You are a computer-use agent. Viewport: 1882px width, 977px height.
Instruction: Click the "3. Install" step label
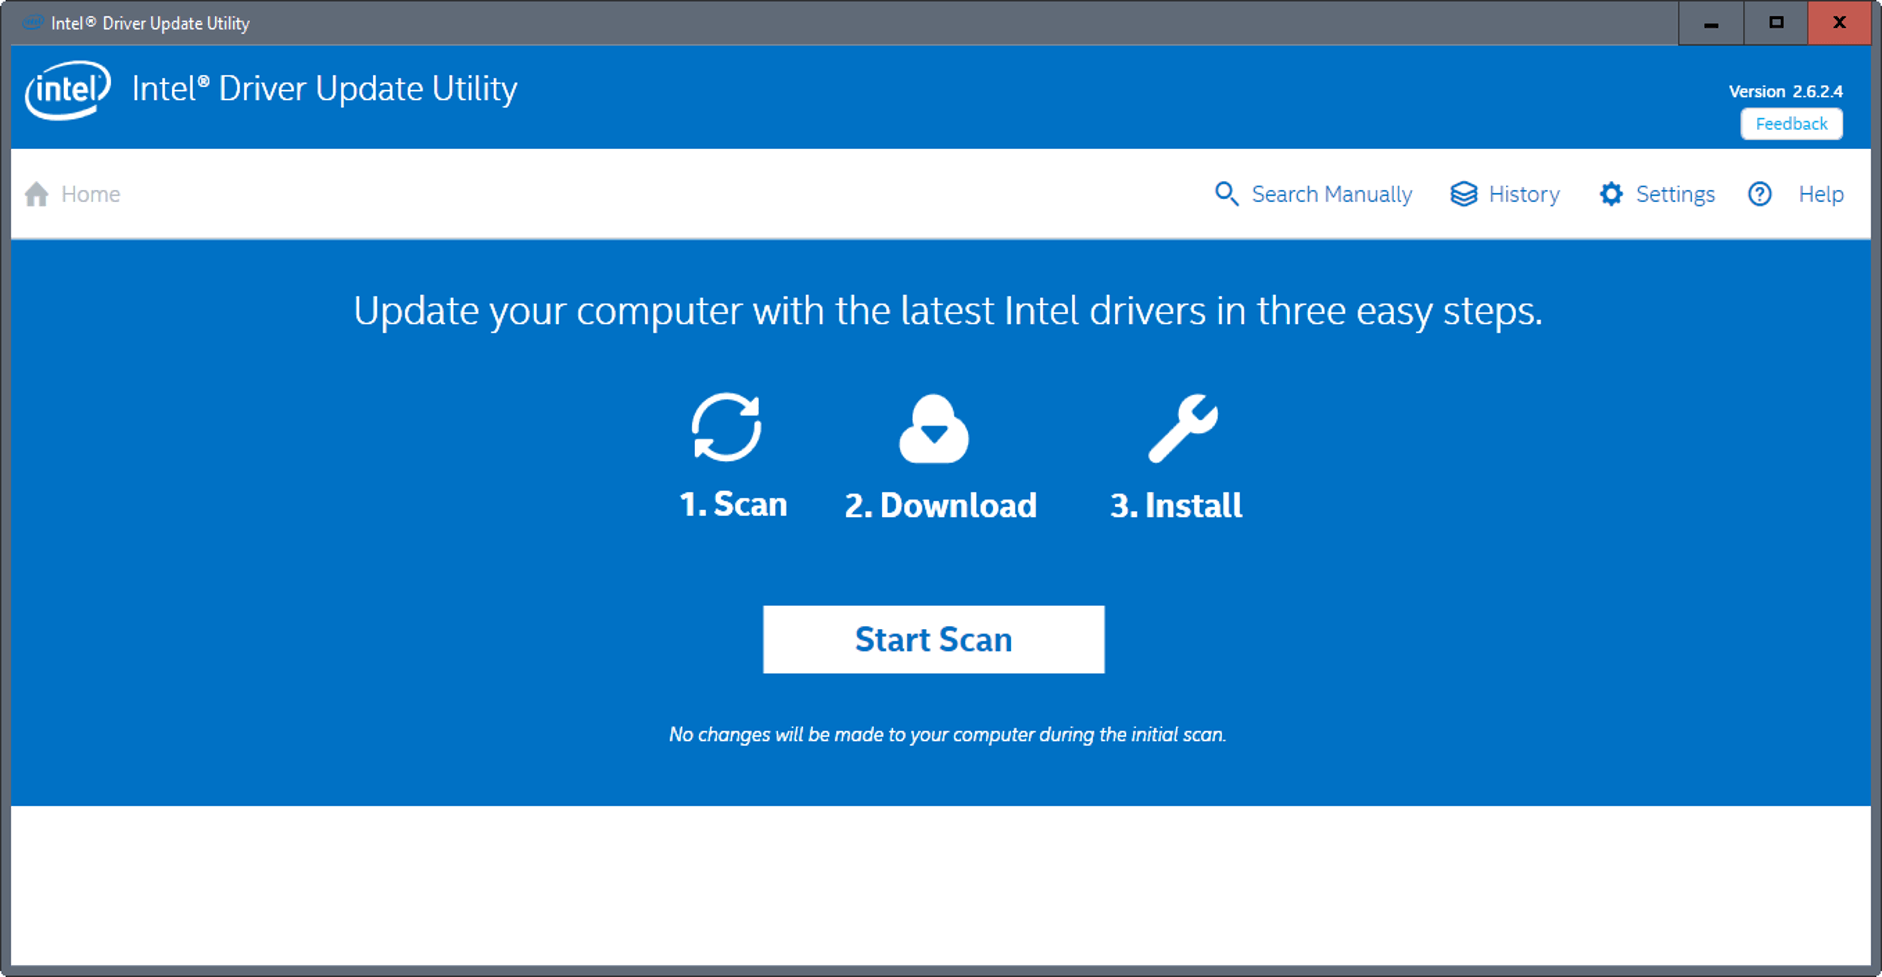tap(1176, 505)
